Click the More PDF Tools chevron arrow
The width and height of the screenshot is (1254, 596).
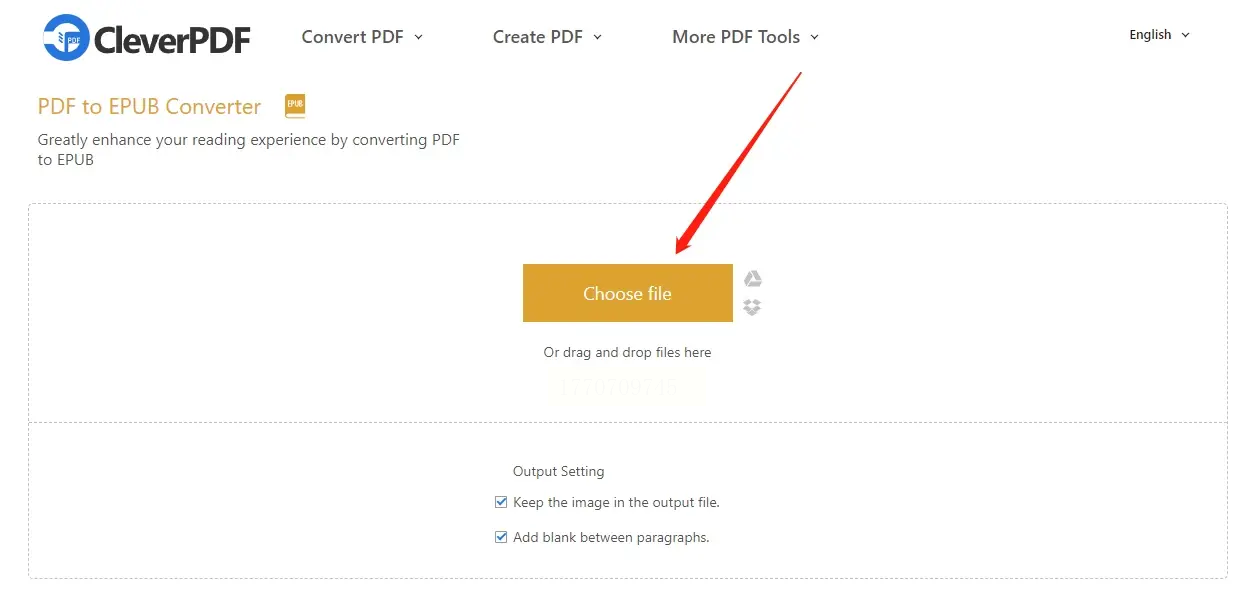pos(814,37)
